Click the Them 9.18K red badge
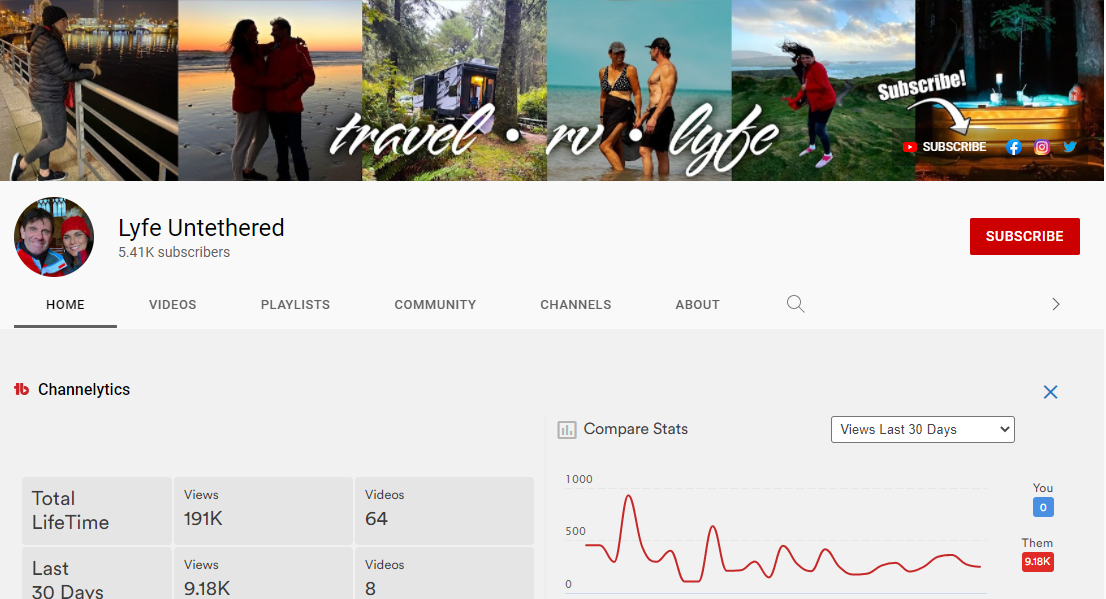This screenshot has width=1106, height=599. coord(1038,562)
